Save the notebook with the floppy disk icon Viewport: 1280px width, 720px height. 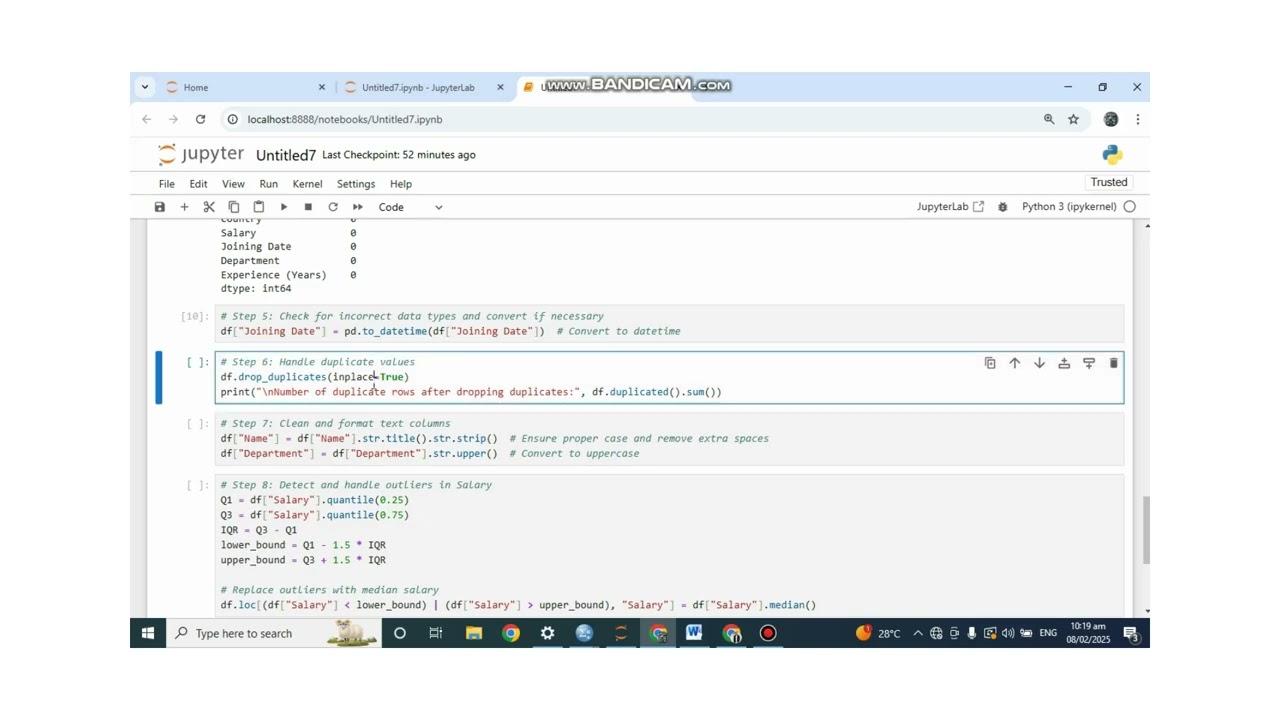[x=159, y=207]
